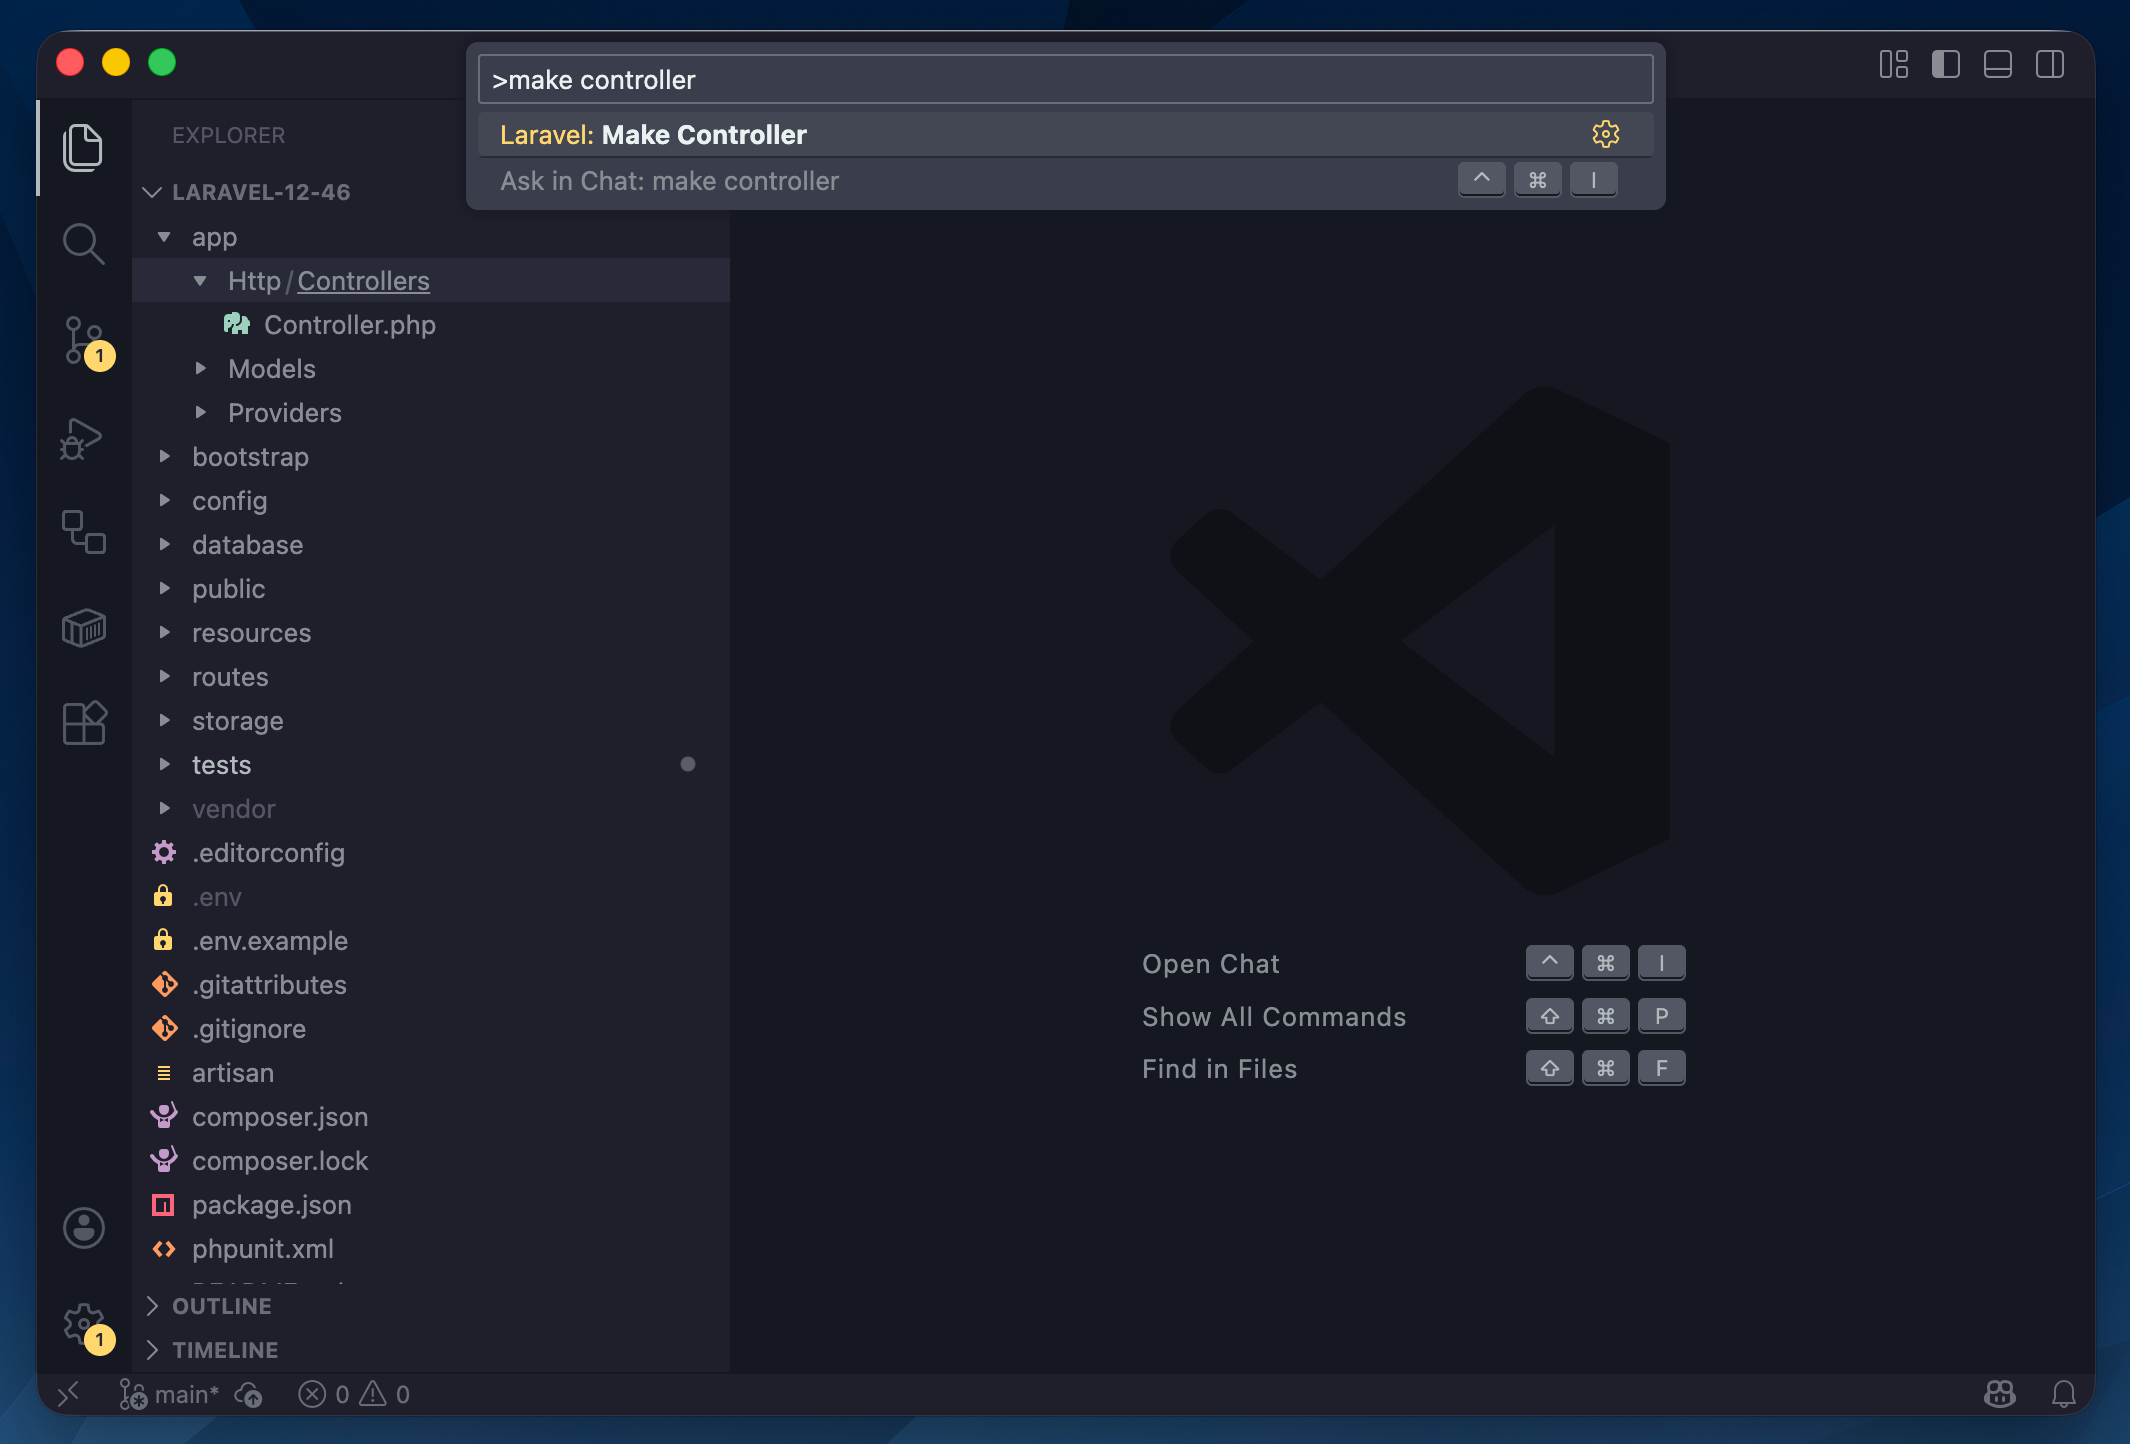
Task: Toggle the Primary Side Bar visibility
Action: point(1945,64)
